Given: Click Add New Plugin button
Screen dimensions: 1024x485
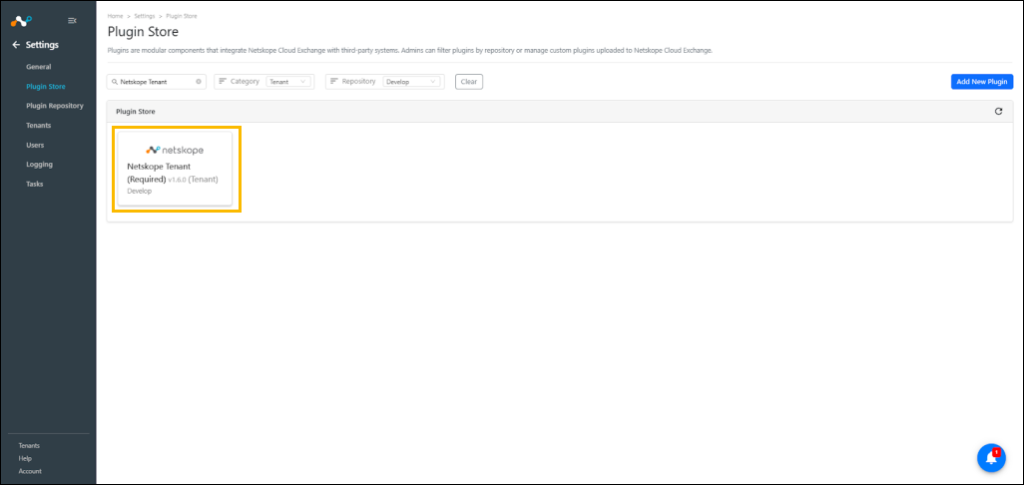Looking at the screenshot, I should pyautogui.click(x=982, y=82).
